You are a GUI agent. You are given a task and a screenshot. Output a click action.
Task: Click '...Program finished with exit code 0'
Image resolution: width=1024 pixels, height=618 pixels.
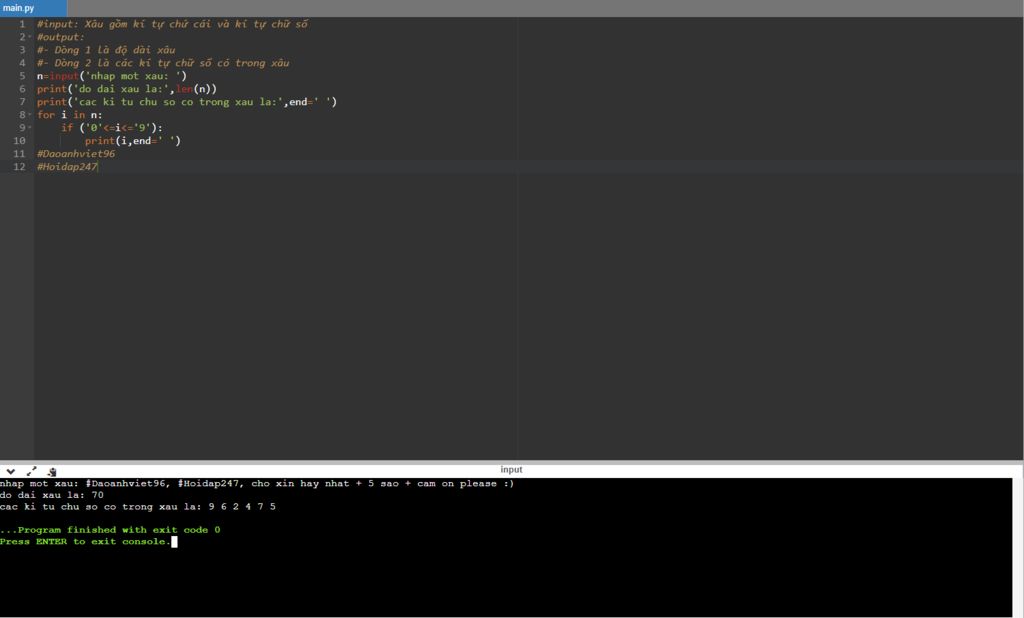pos(110,530)
